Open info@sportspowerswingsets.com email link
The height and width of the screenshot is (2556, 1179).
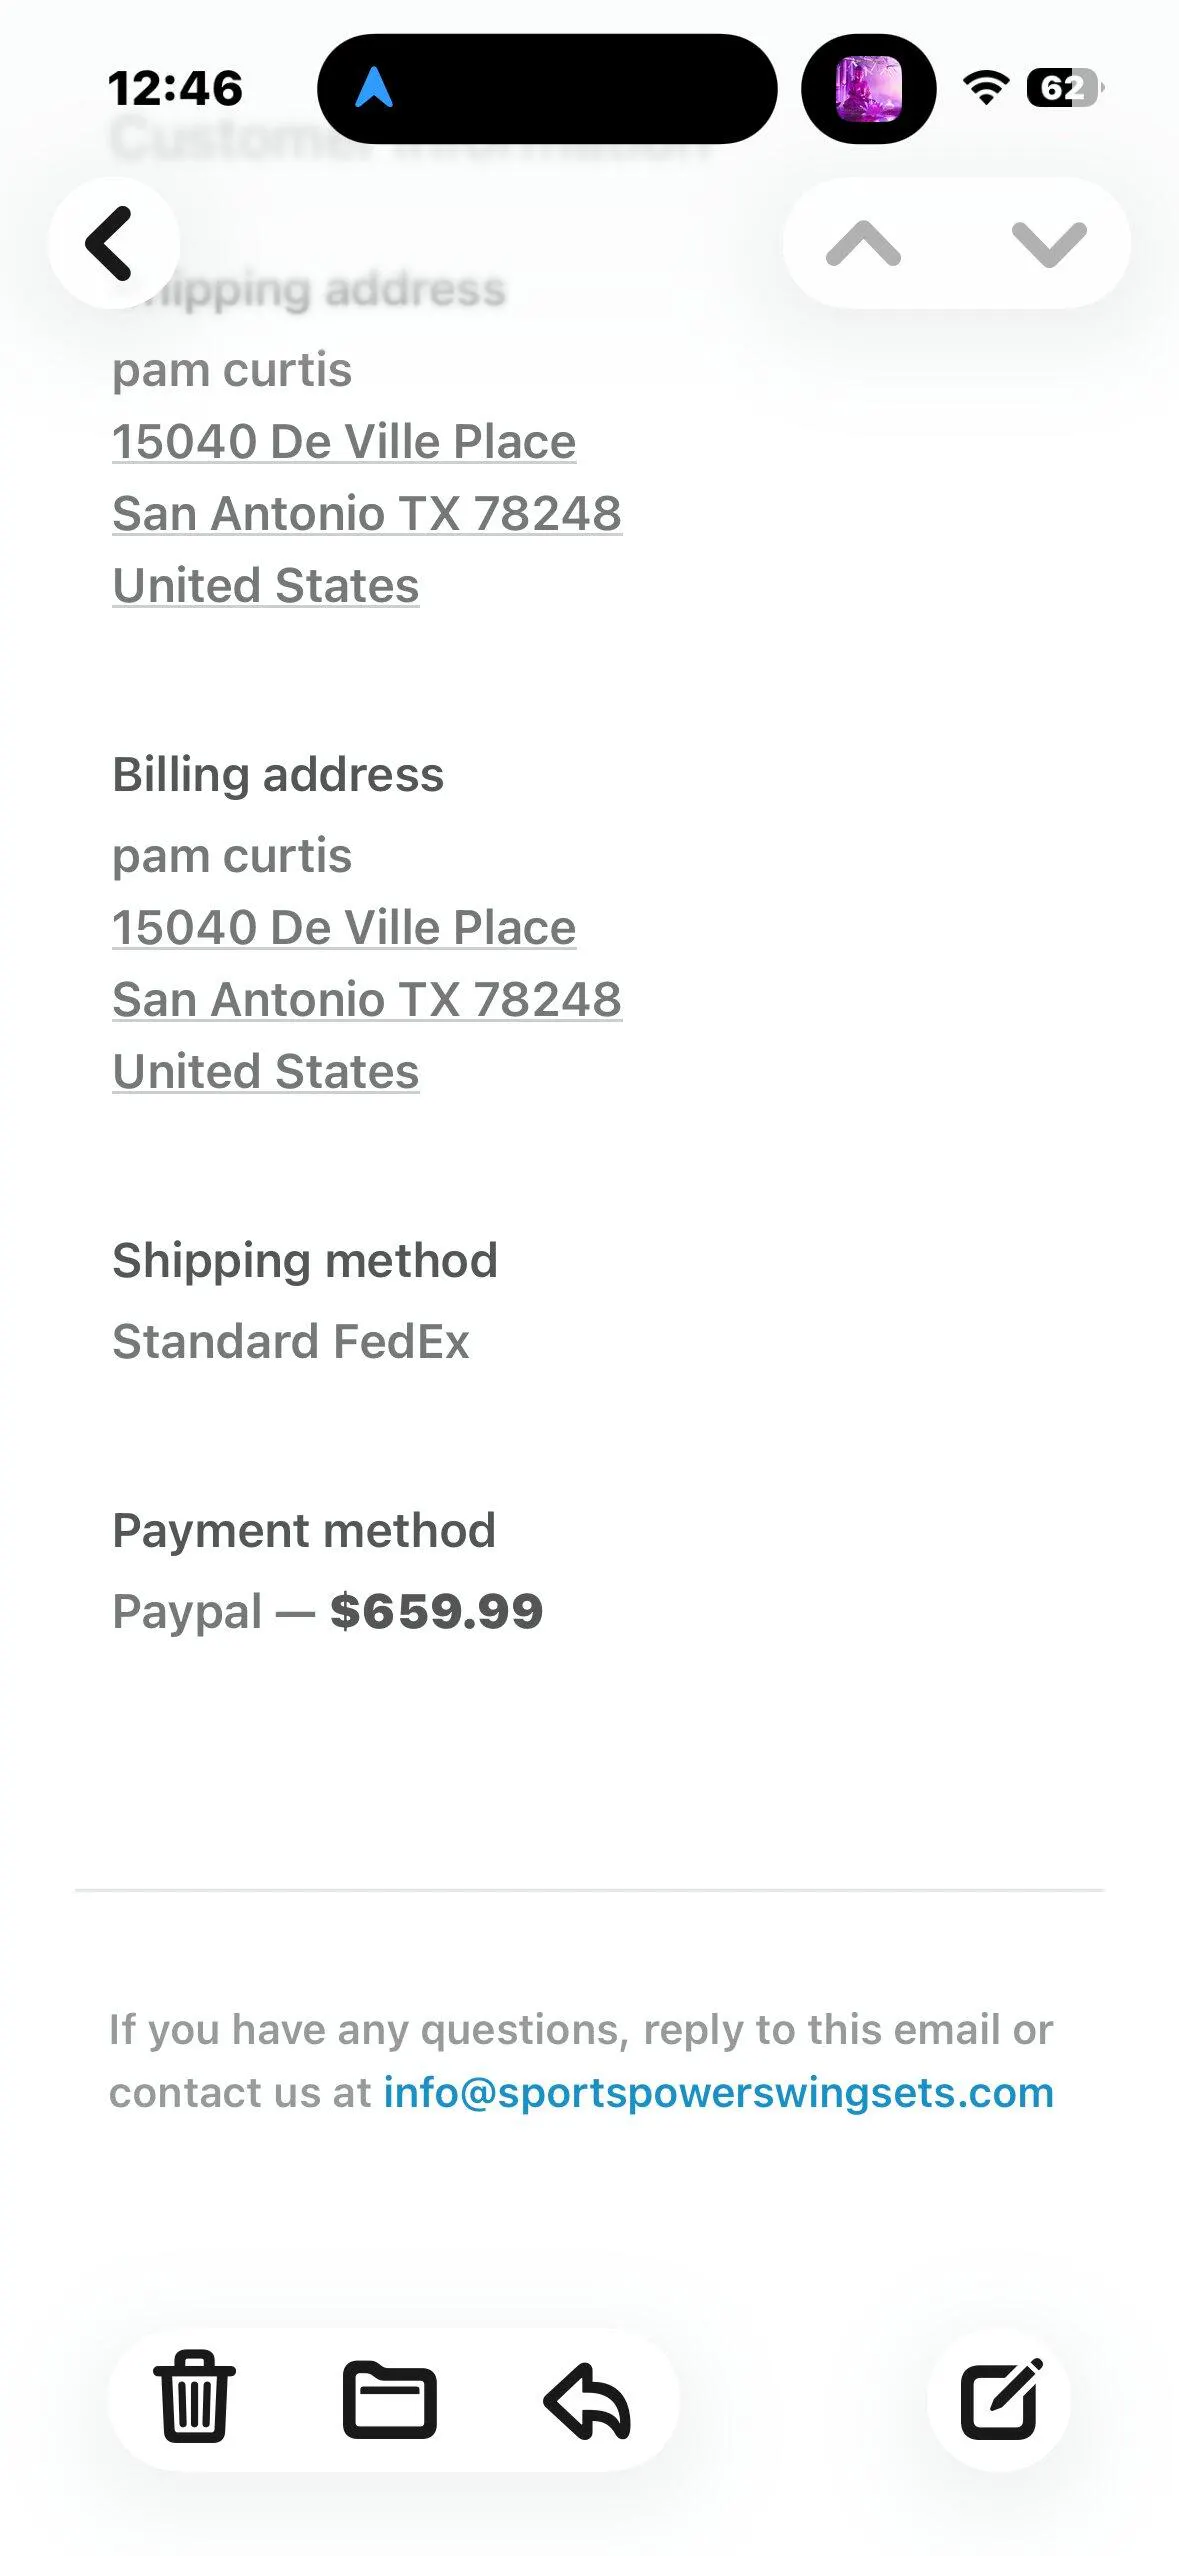(718, 2092)
